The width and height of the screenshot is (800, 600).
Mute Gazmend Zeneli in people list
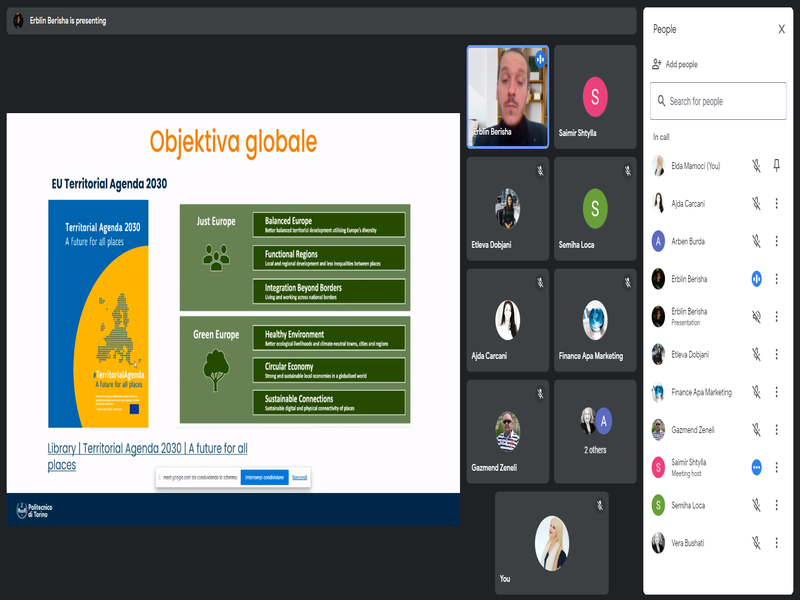pos(756,430)
